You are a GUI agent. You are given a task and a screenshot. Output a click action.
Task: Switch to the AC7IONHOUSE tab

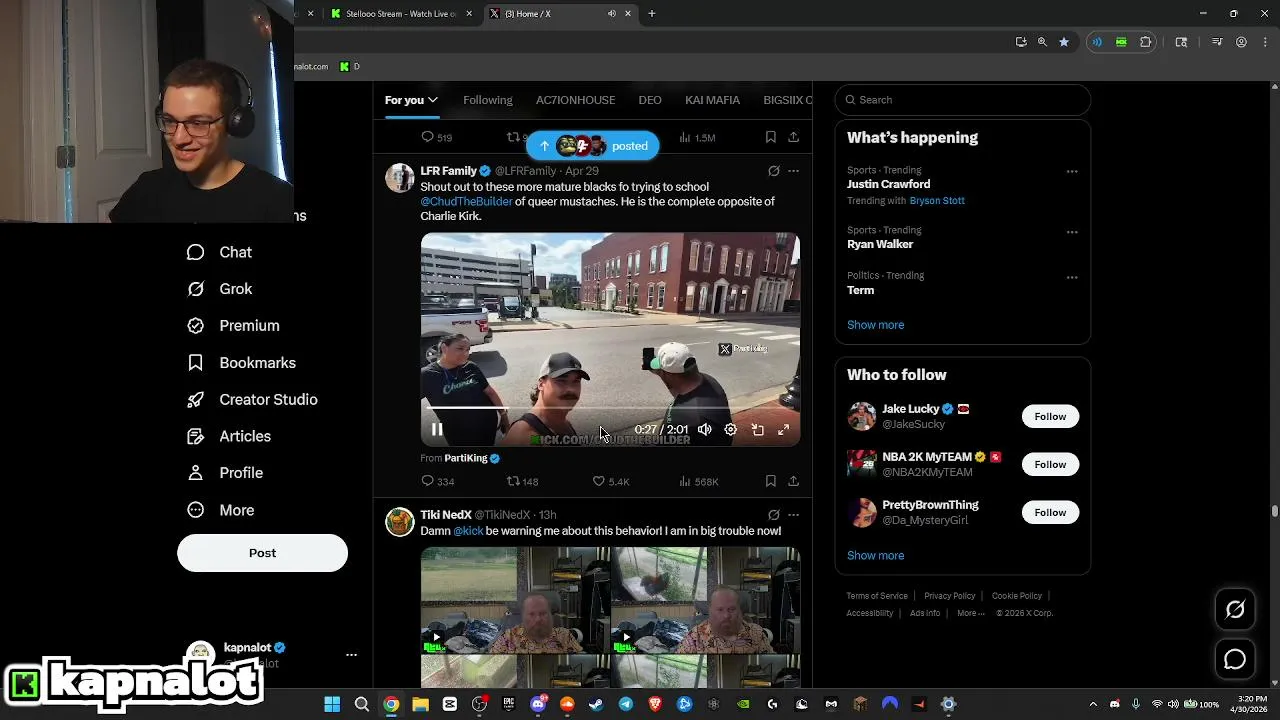point(575,100)
